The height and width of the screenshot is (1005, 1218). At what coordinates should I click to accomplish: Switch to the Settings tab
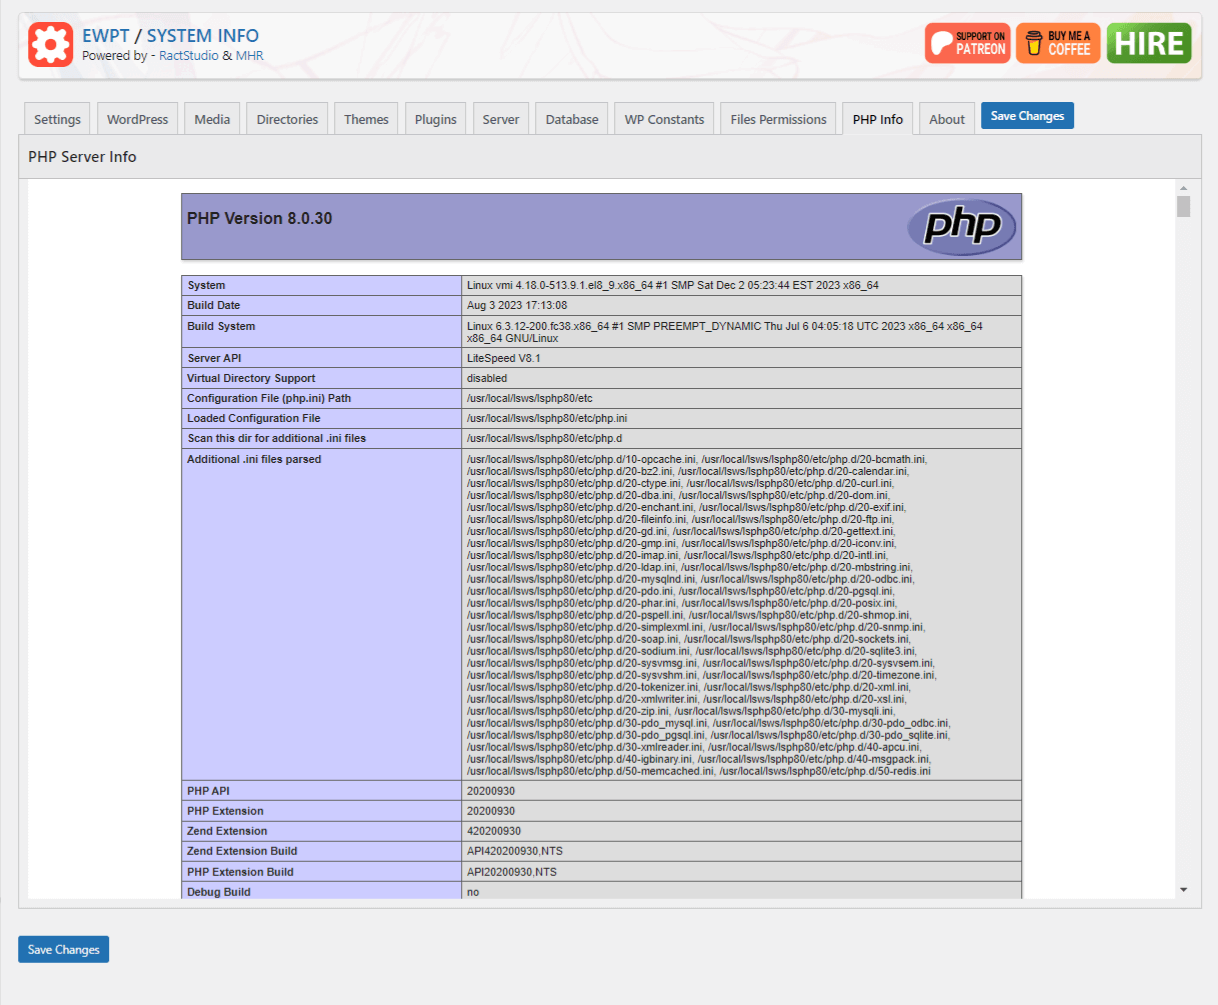click(57, 119)
